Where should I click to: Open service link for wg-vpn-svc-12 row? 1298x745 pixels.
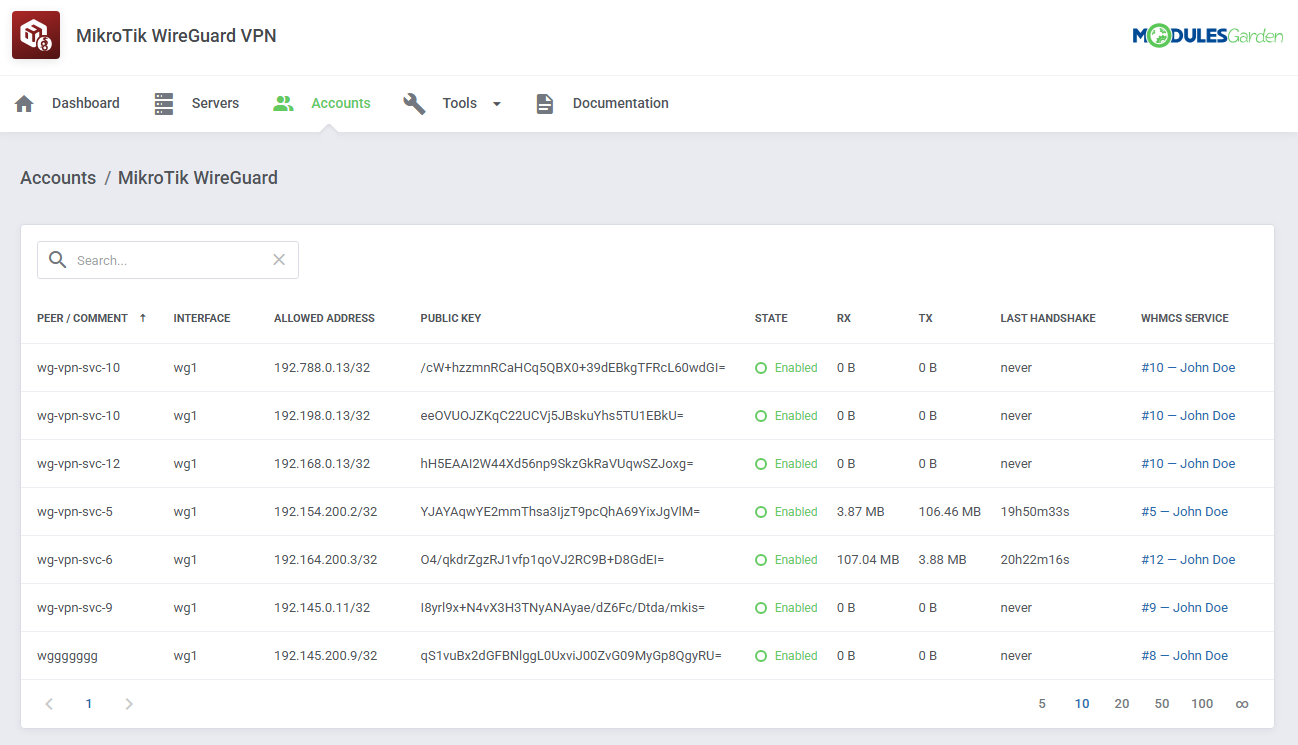tap(1188, 464)
